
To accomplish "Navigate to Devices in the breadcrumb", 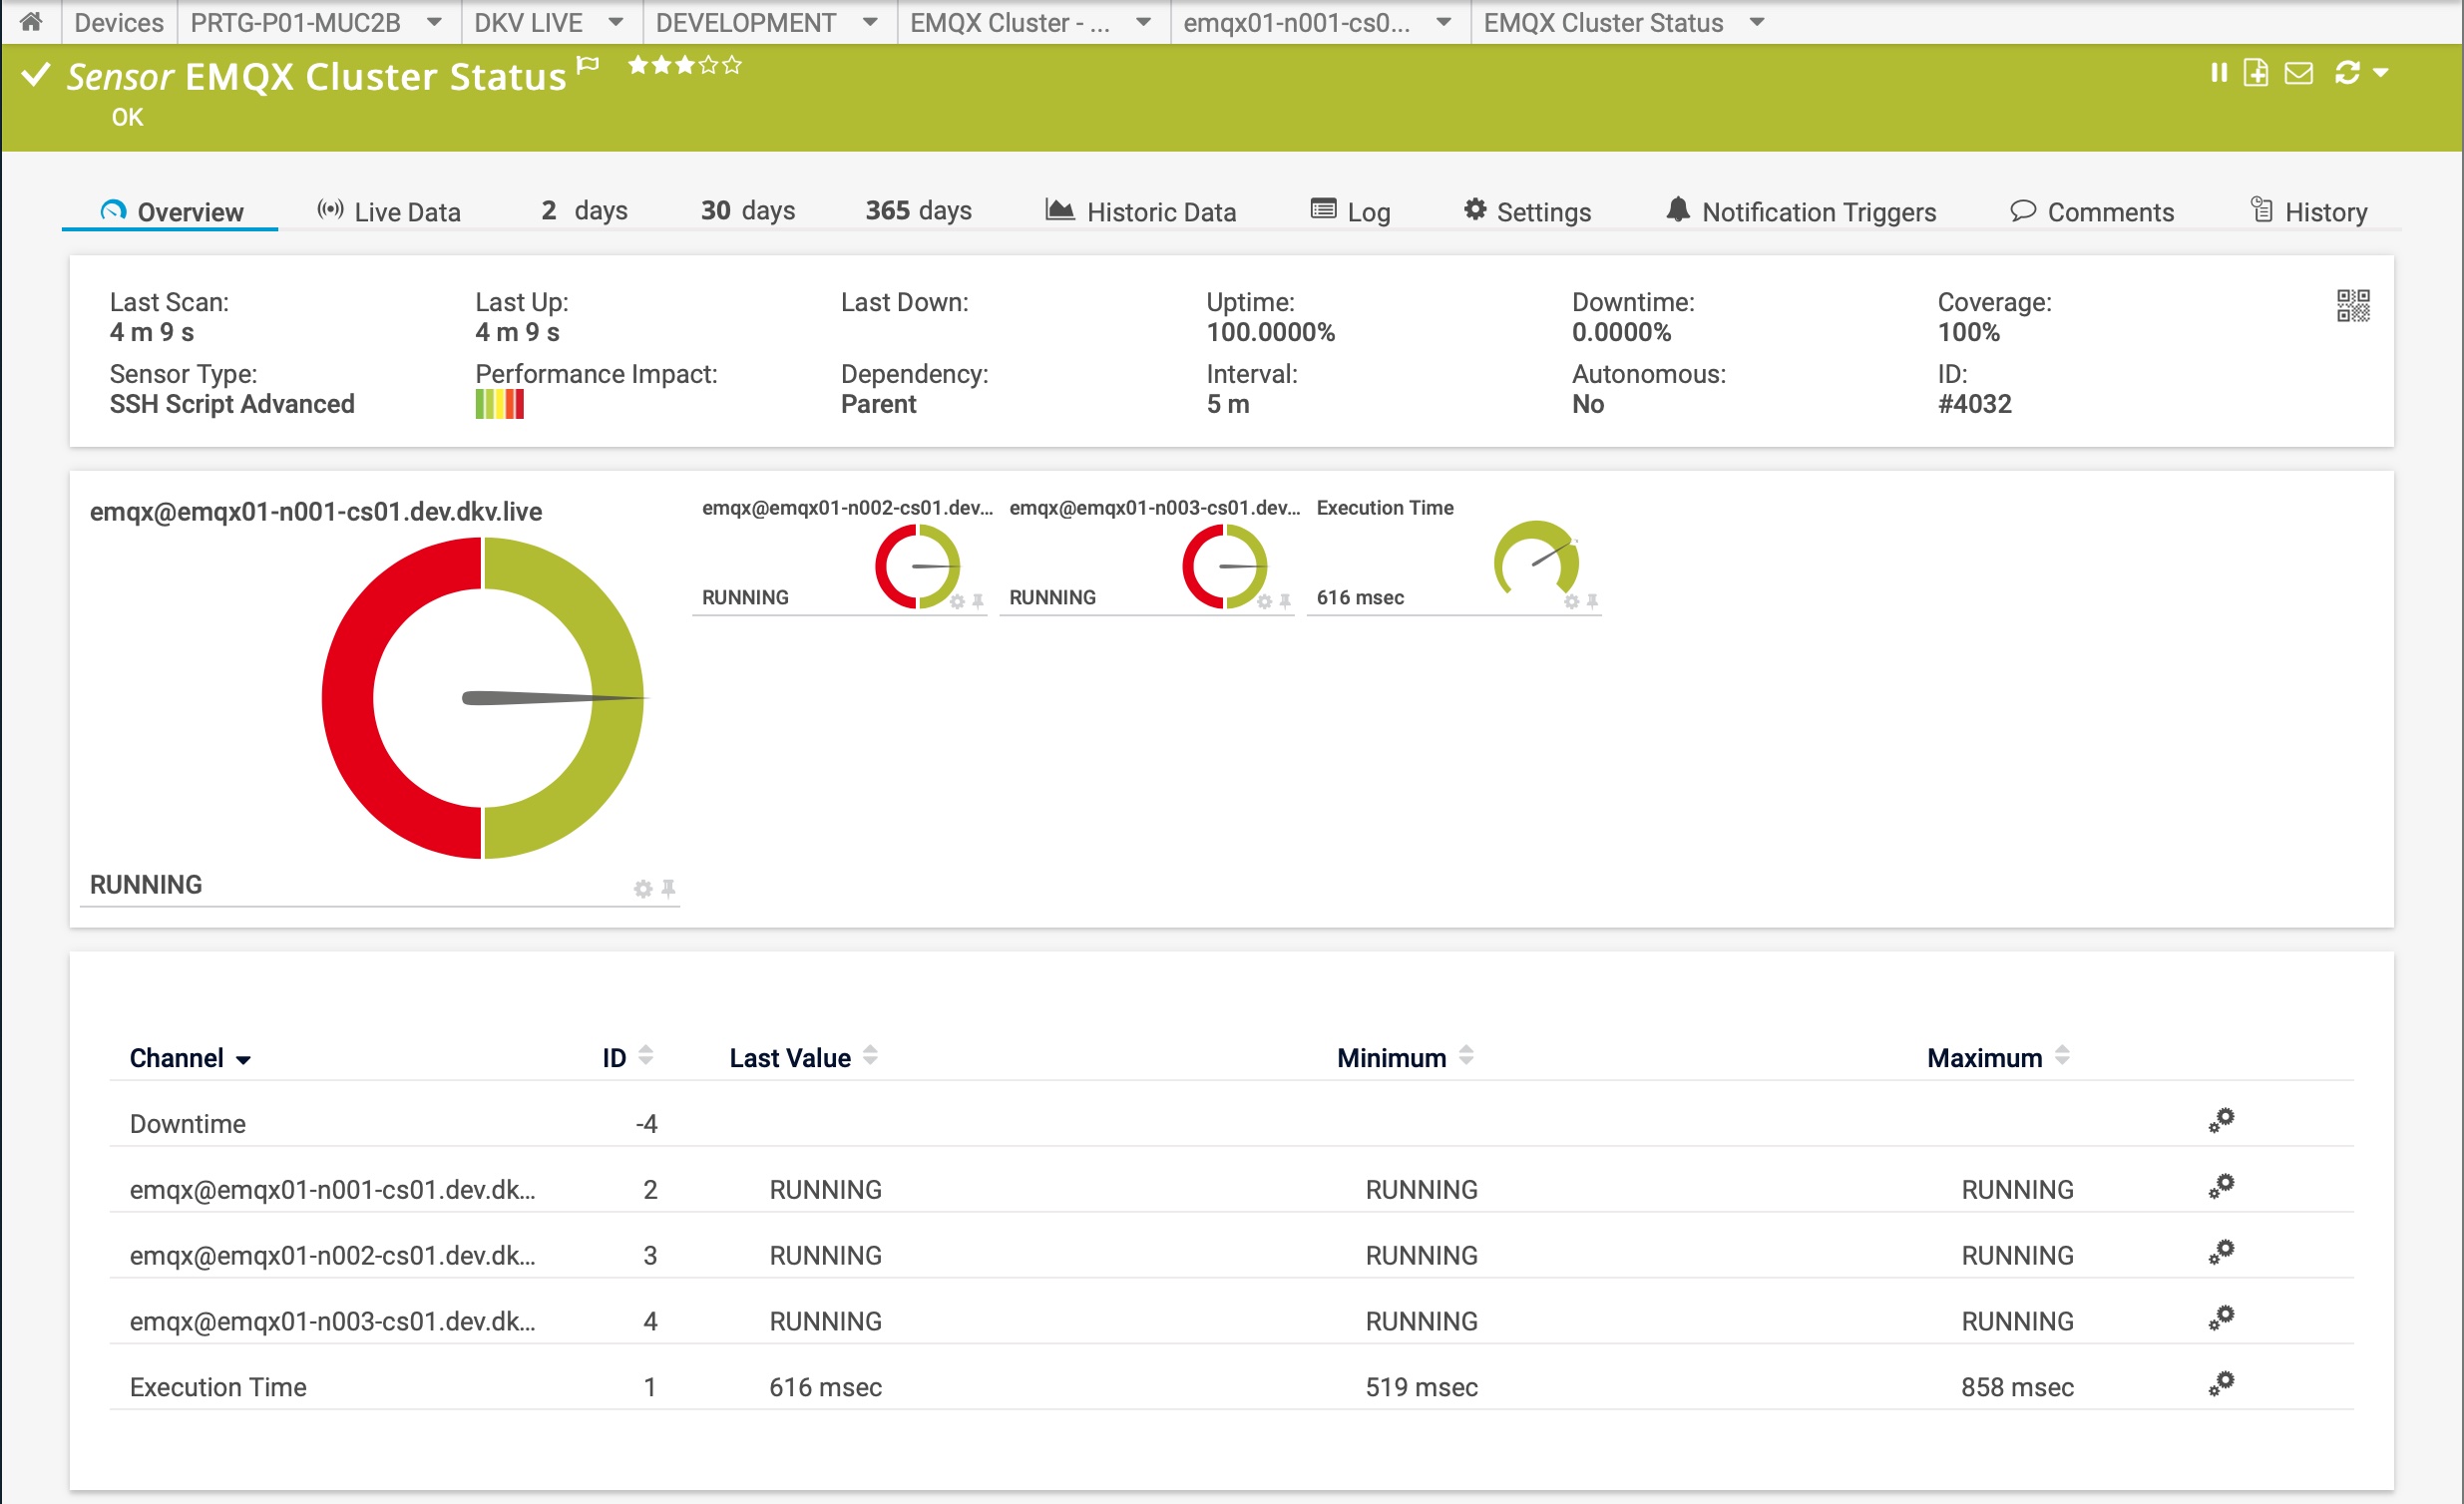I will 118,22.
